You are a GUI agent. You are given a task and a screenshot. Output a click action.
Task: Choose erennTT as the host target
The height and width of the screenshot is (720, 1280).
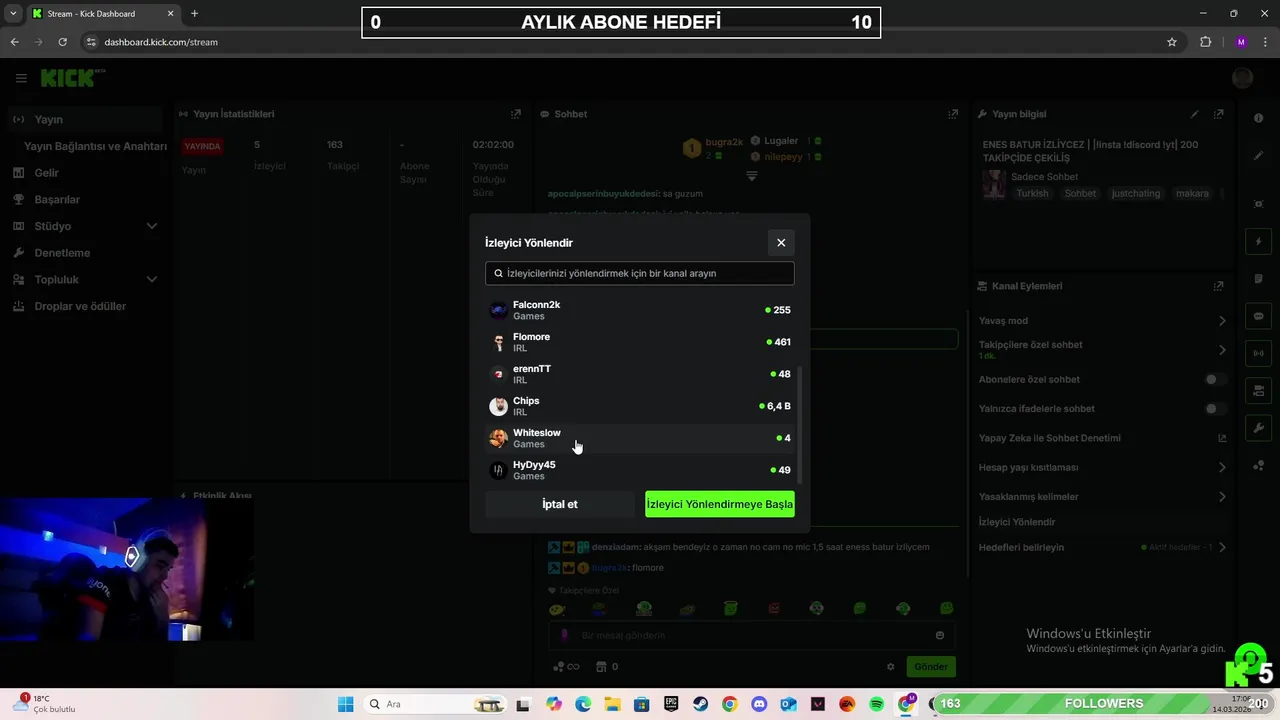coord(640,374)
